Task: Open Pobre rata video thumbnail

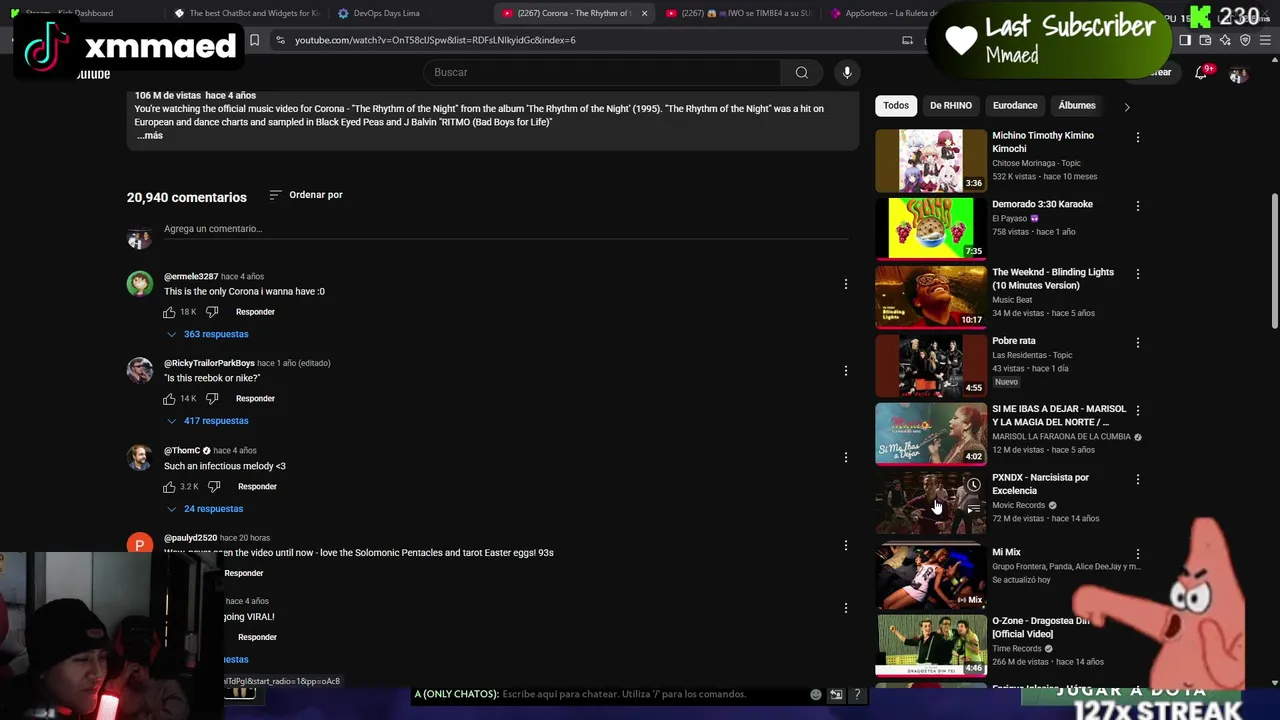Action: pos(931,365)
